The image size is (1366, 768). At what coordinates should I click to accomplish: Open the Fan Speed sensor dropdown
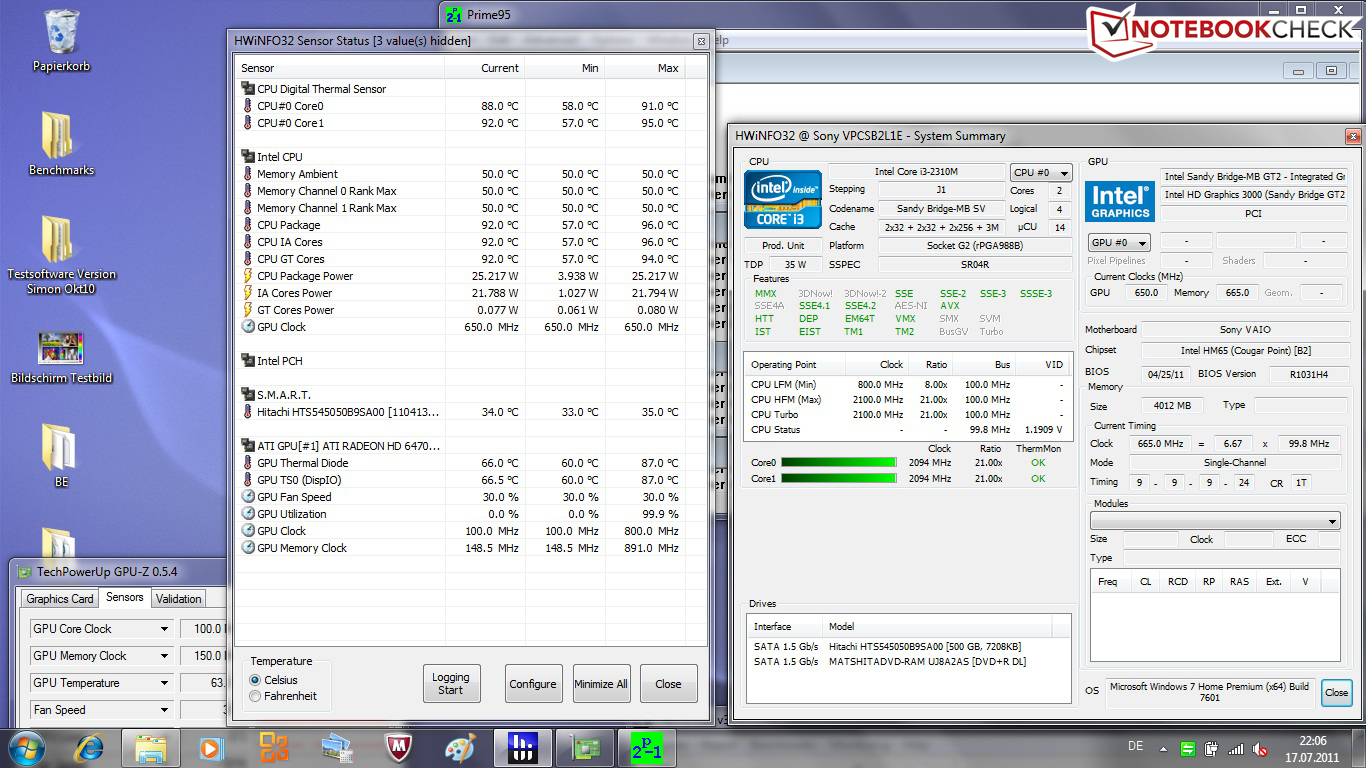pos(100,710)
